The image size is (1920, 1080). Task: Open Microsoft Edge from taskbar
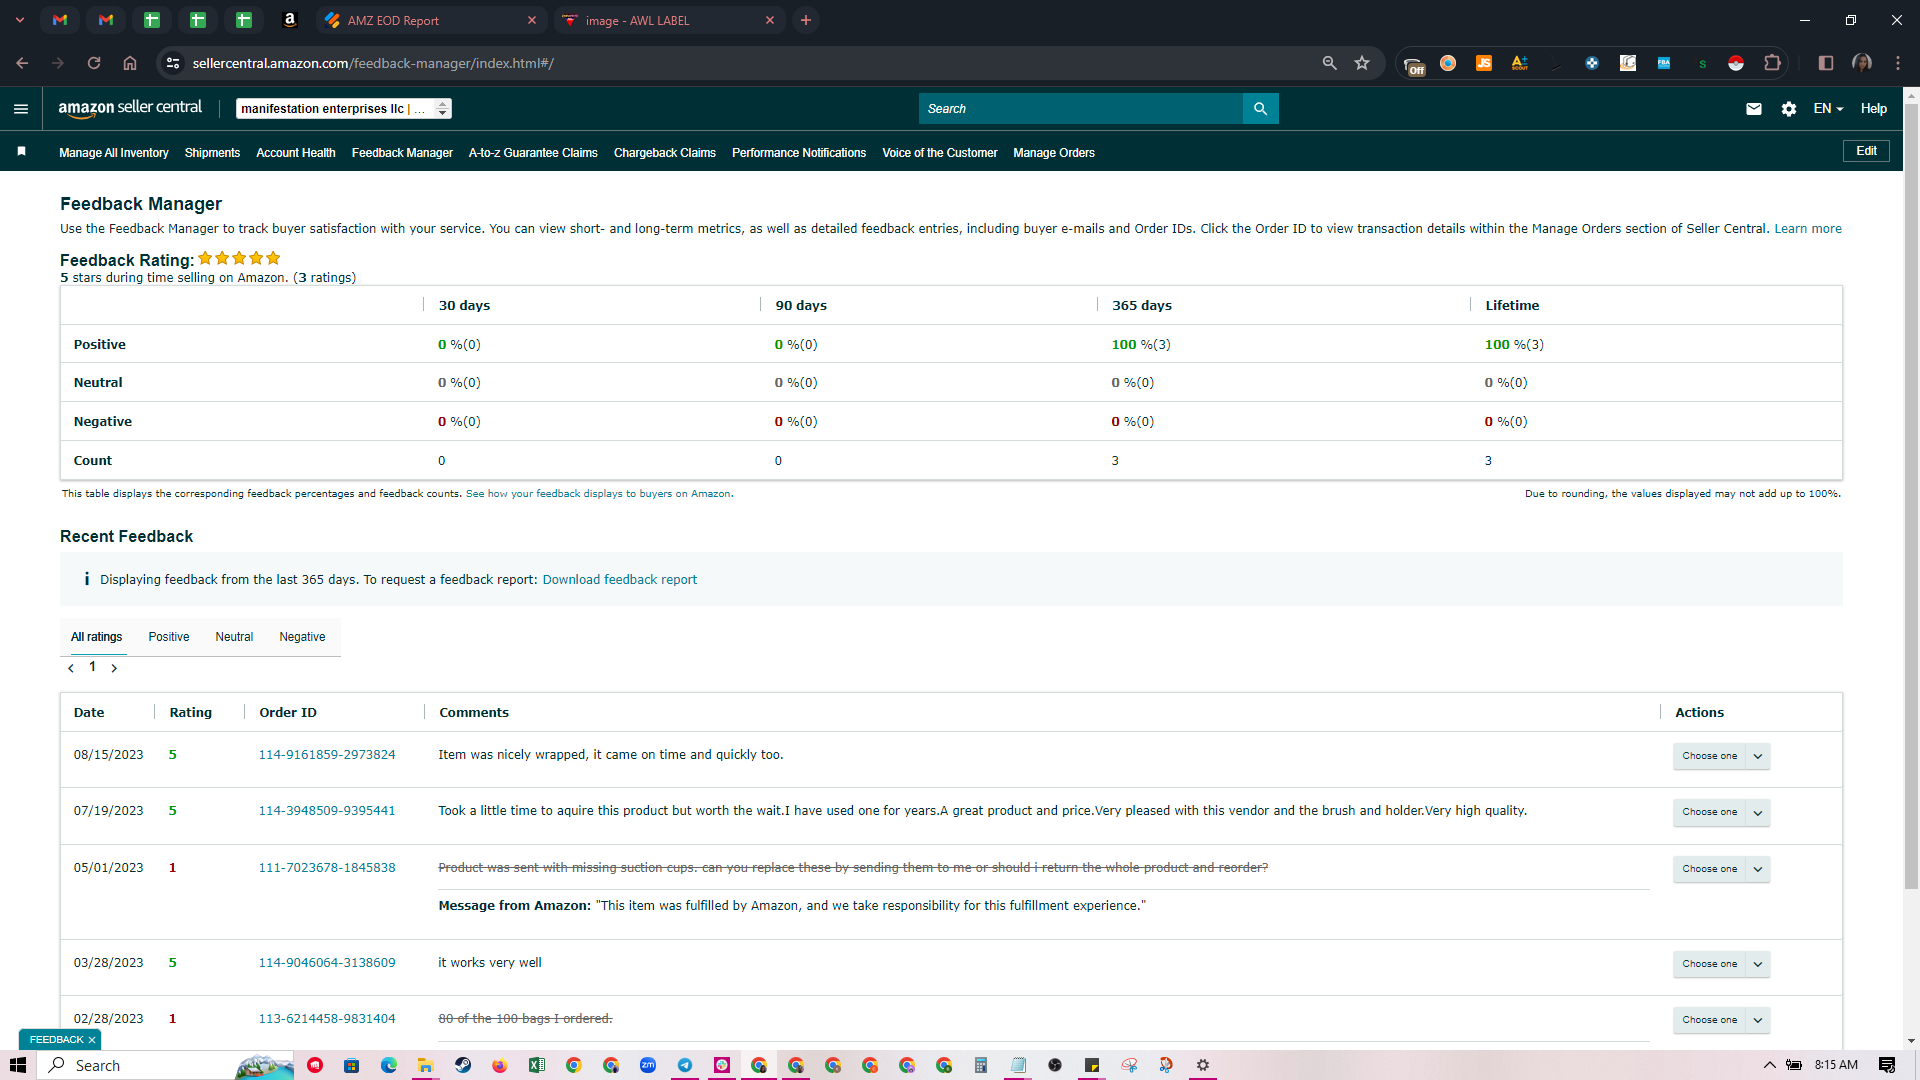point(389,1065)
